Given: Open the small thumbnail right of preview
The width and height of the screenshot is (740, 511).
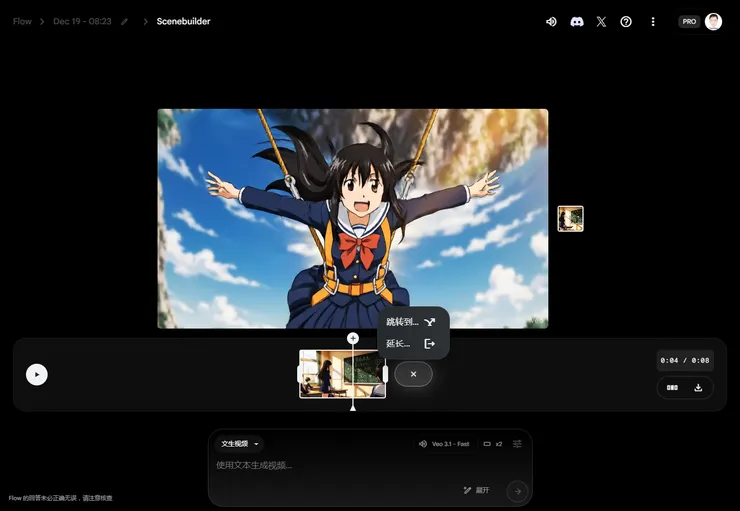Looking at the screenshot, I should (x=571, y=219).
